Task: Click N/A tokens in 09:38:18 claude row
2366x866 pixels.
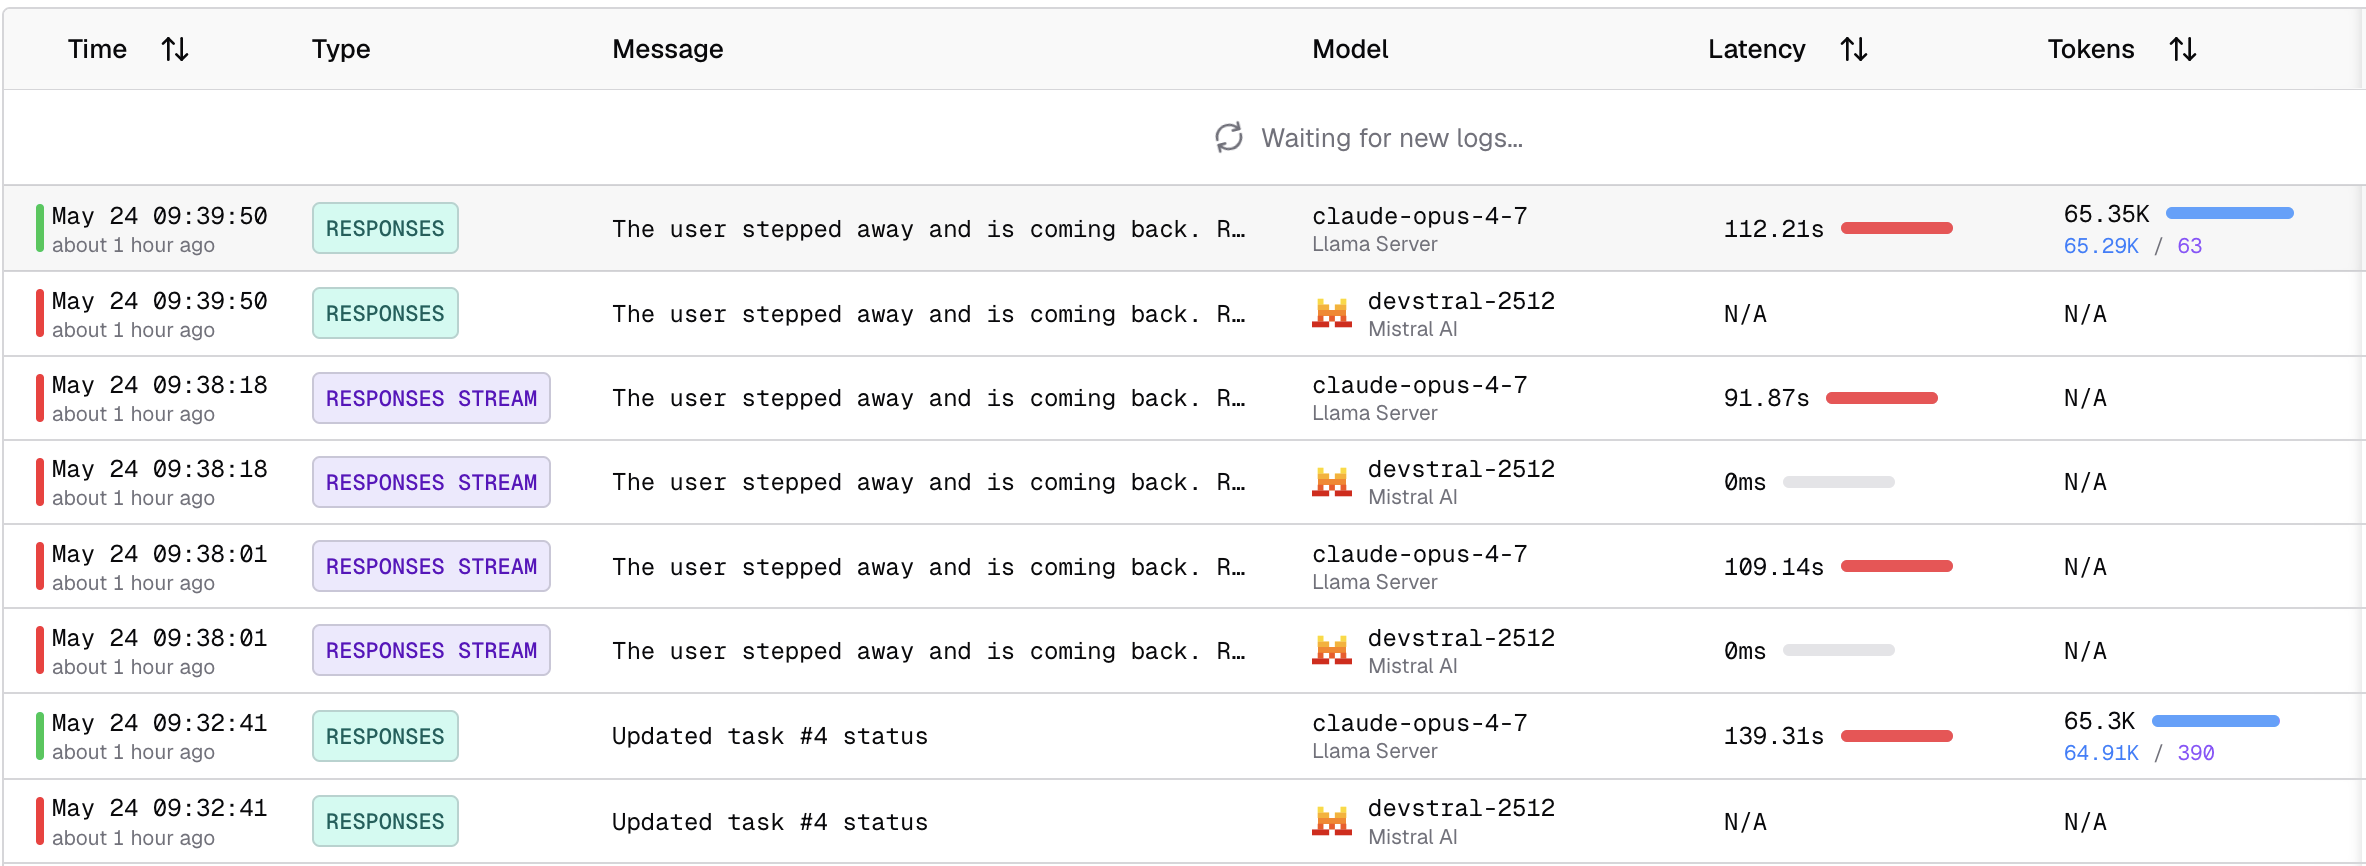Action: coord(2085,398)
